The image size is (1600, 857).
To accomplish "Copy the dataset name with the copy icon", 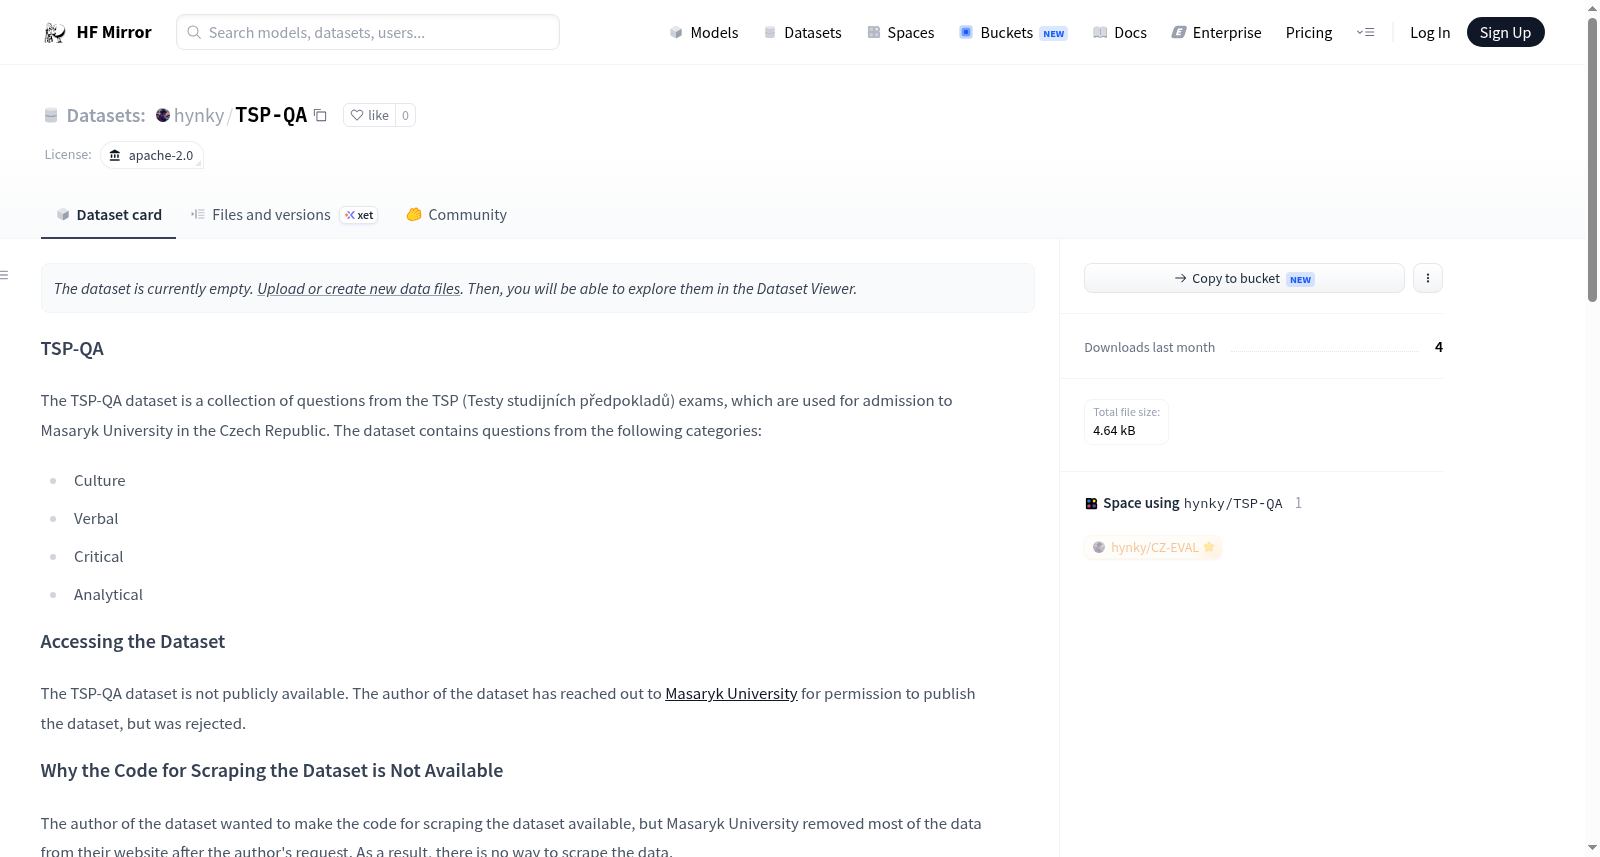I will (320, 115).
